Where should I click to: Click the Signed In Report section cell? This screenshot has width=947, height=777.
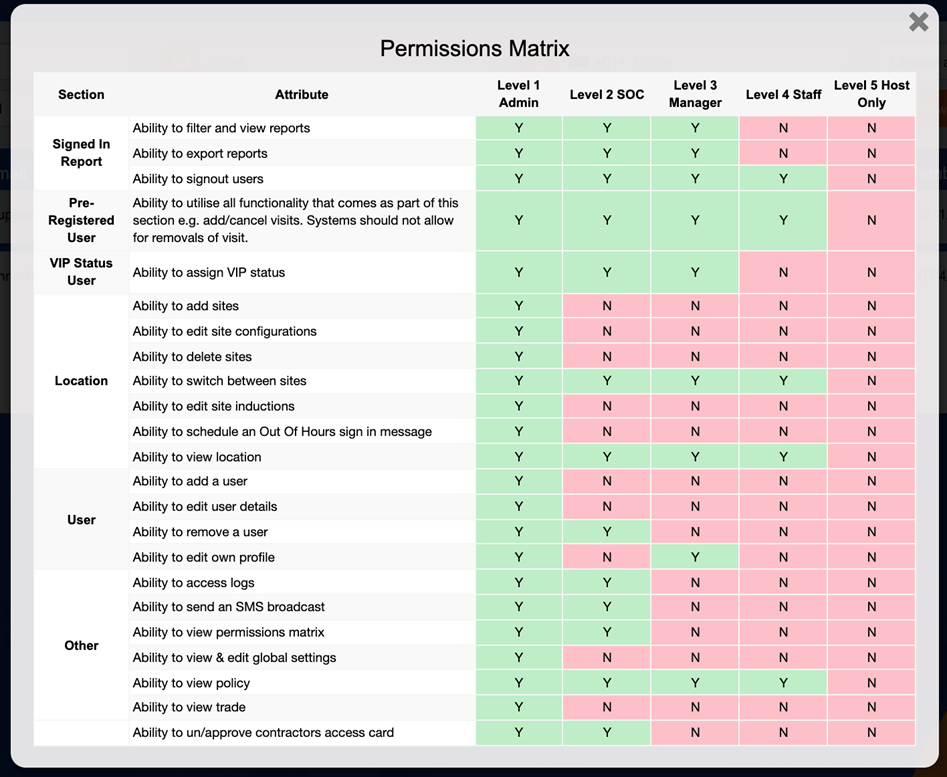tap(82, 153)
